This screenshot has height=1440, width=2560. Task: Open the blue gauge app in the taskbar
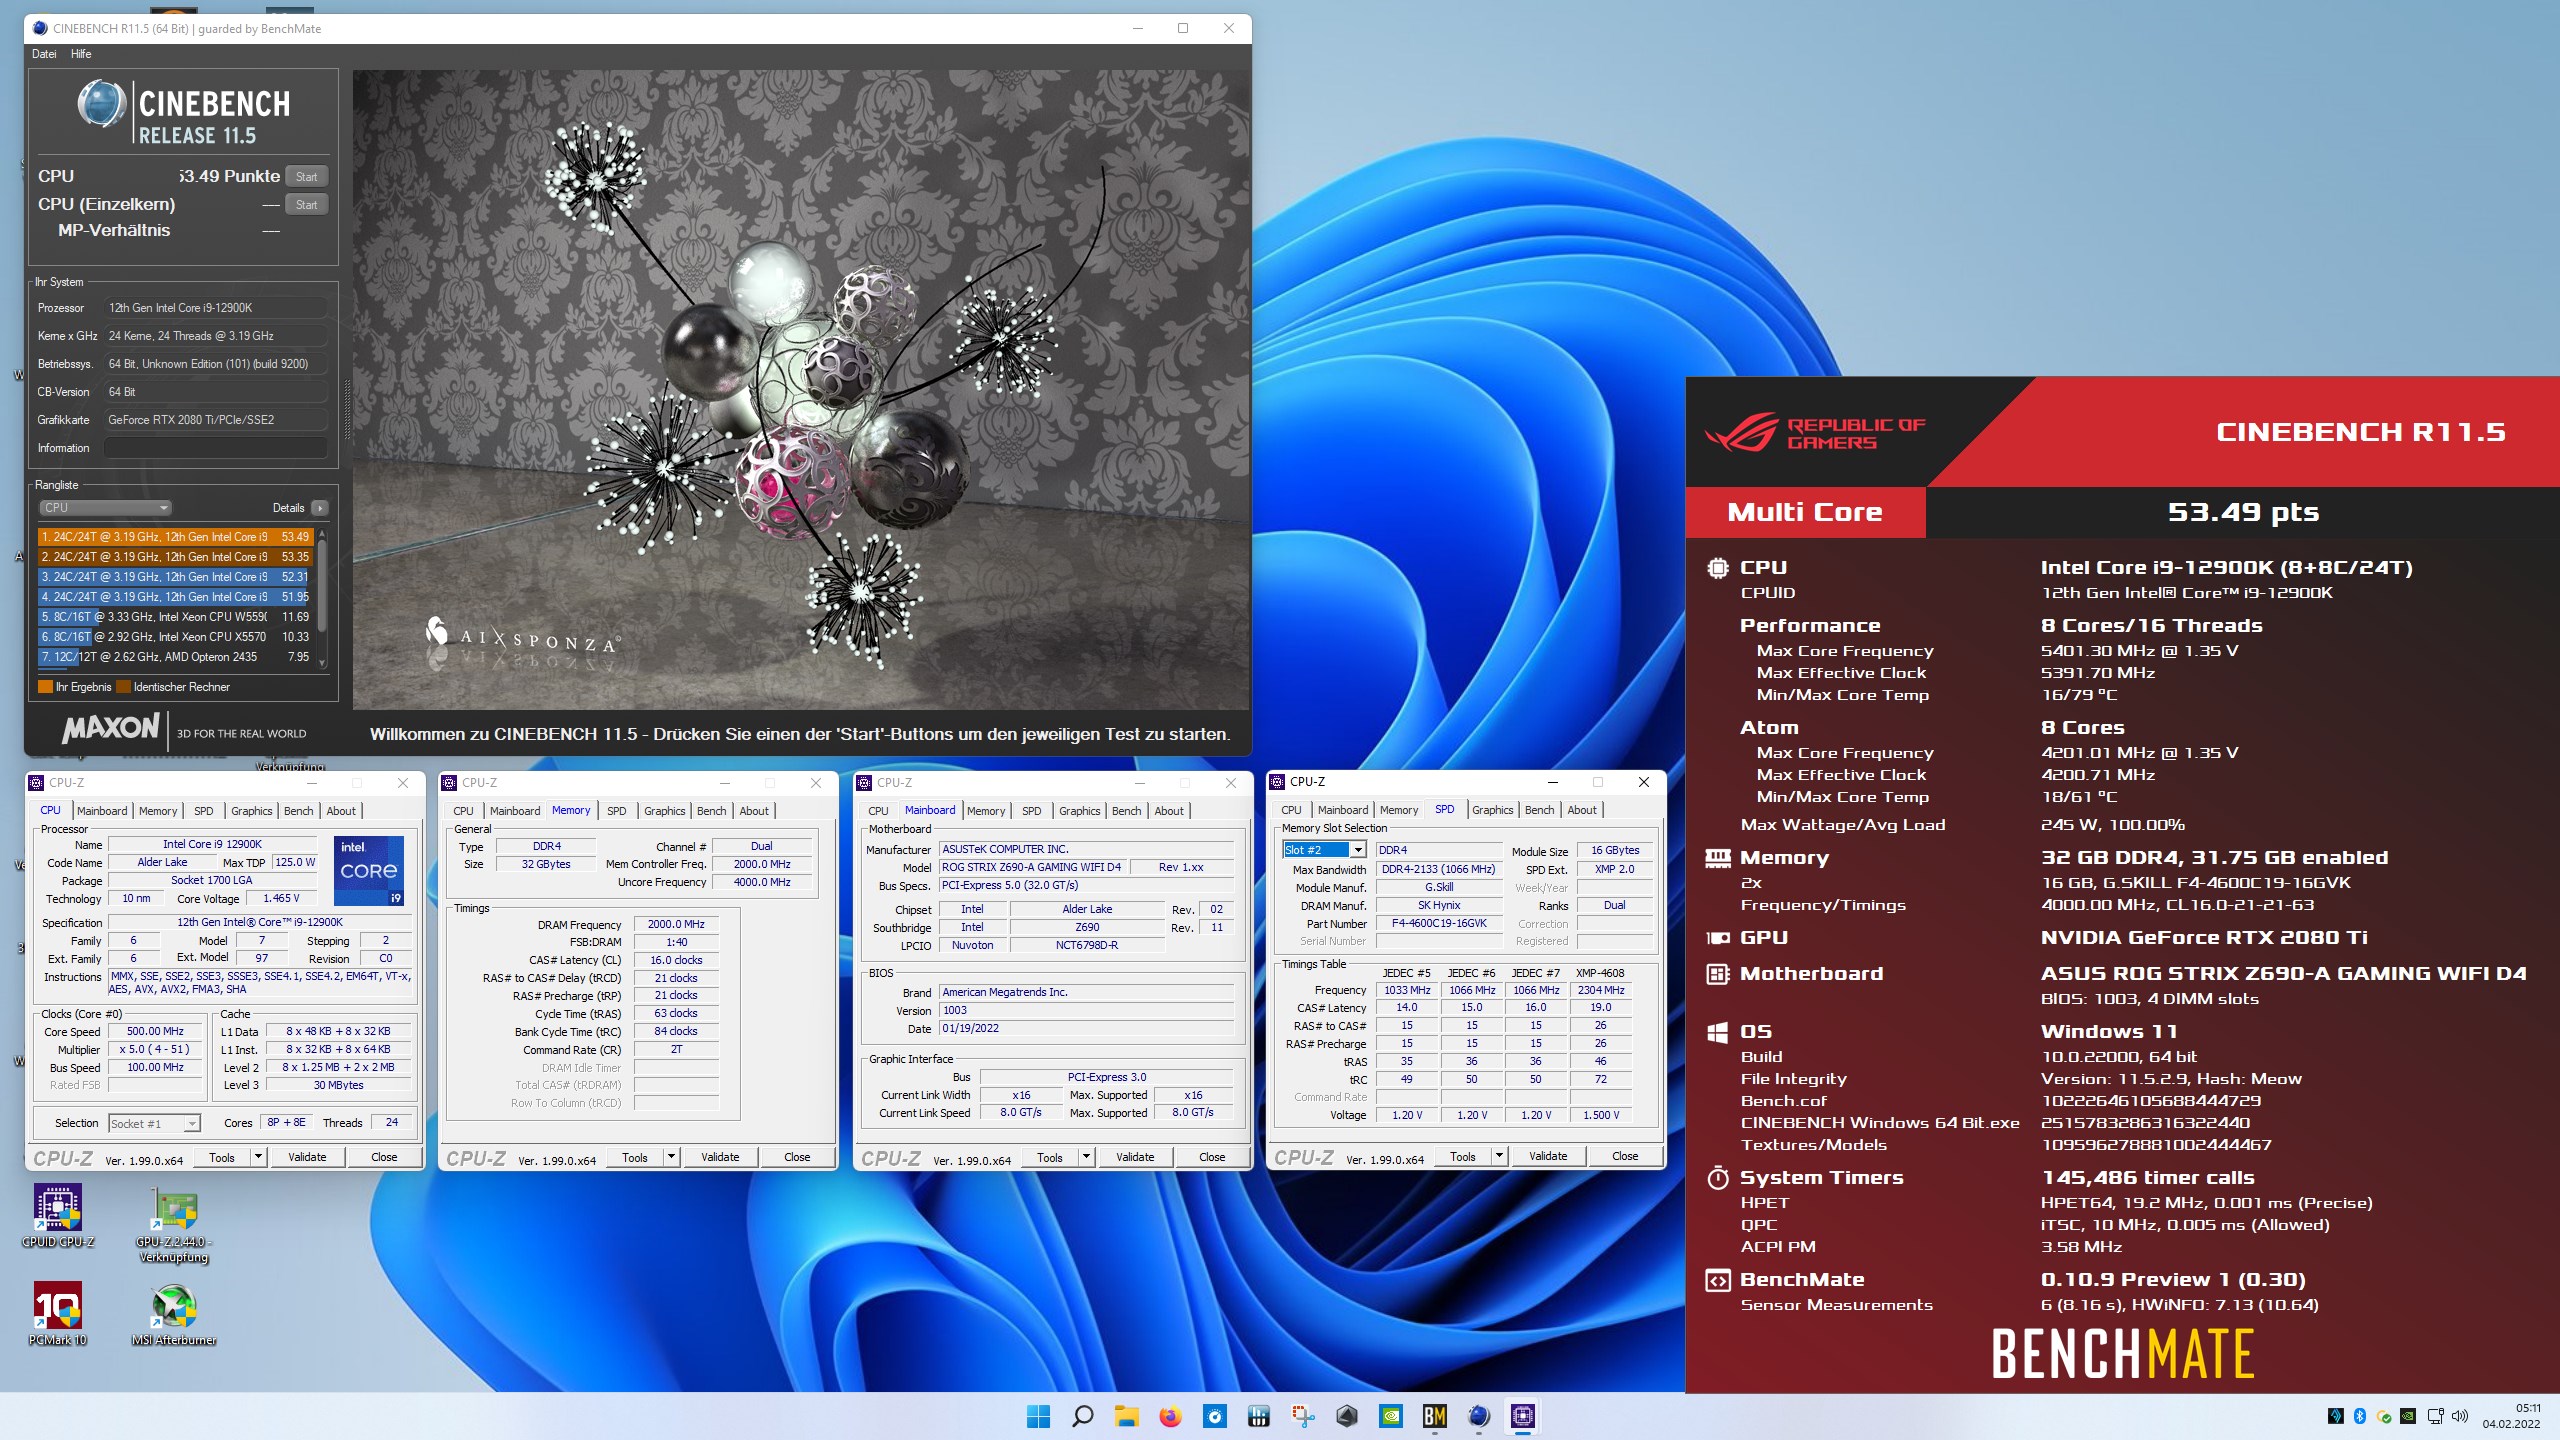[1214, 1416]
